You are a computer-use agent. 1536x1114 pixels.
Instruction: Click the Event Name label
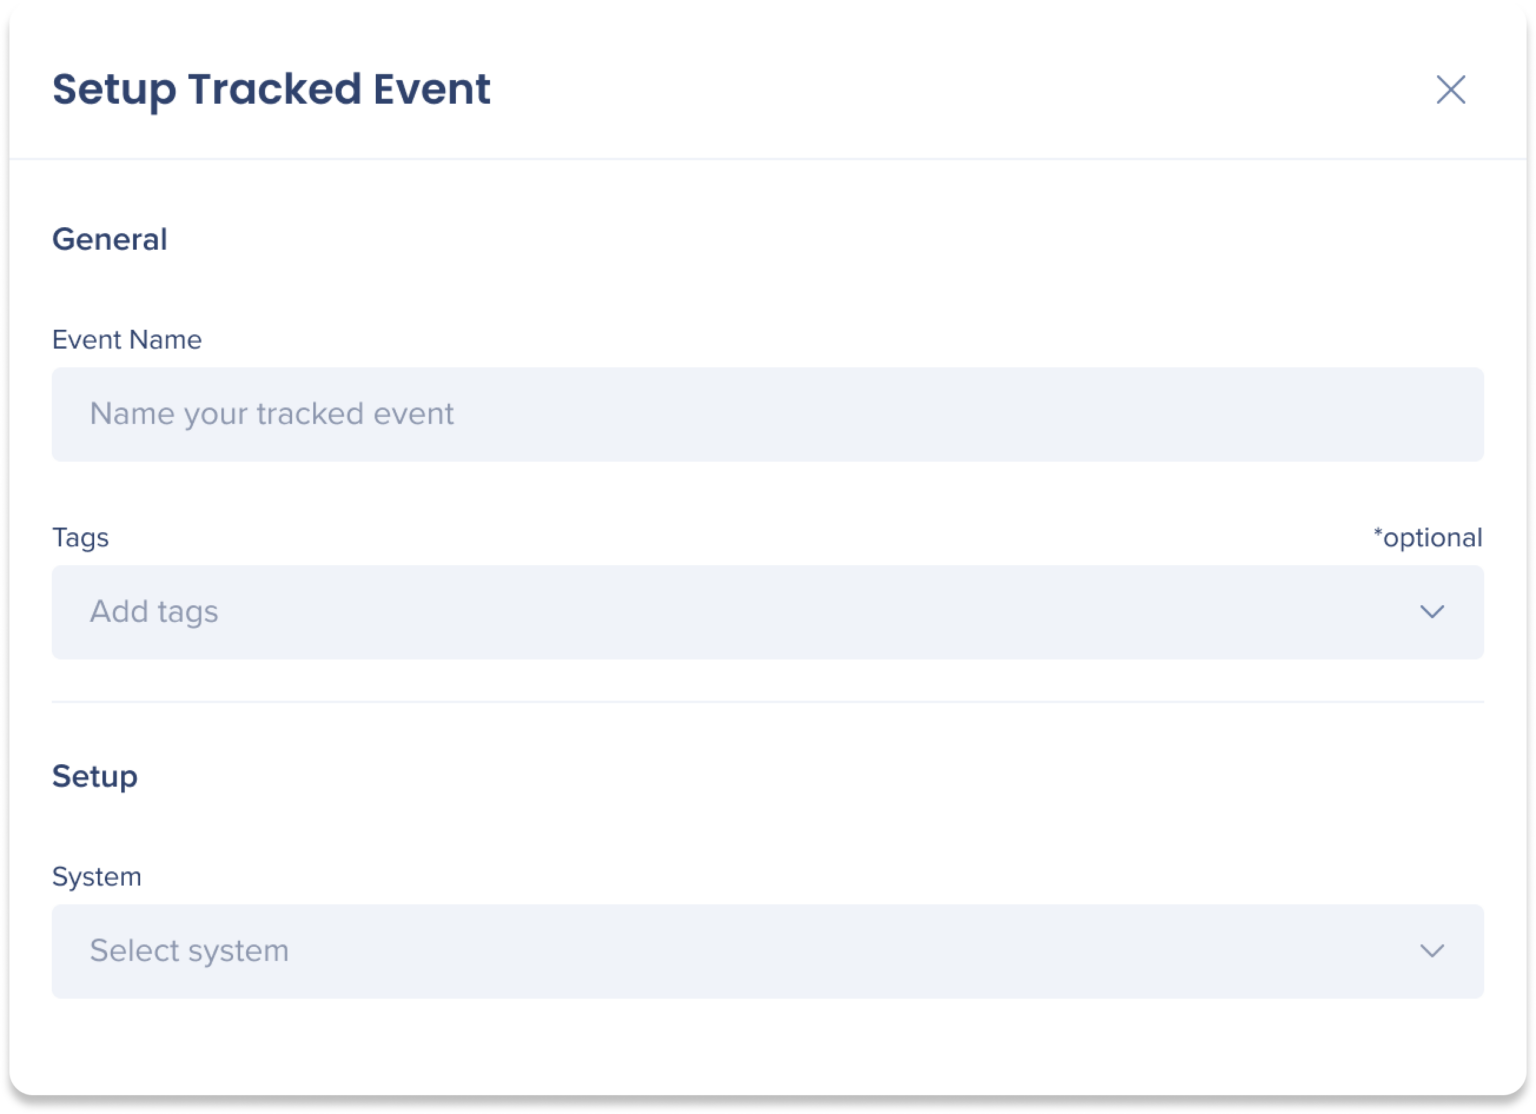(x=127, y=339)
